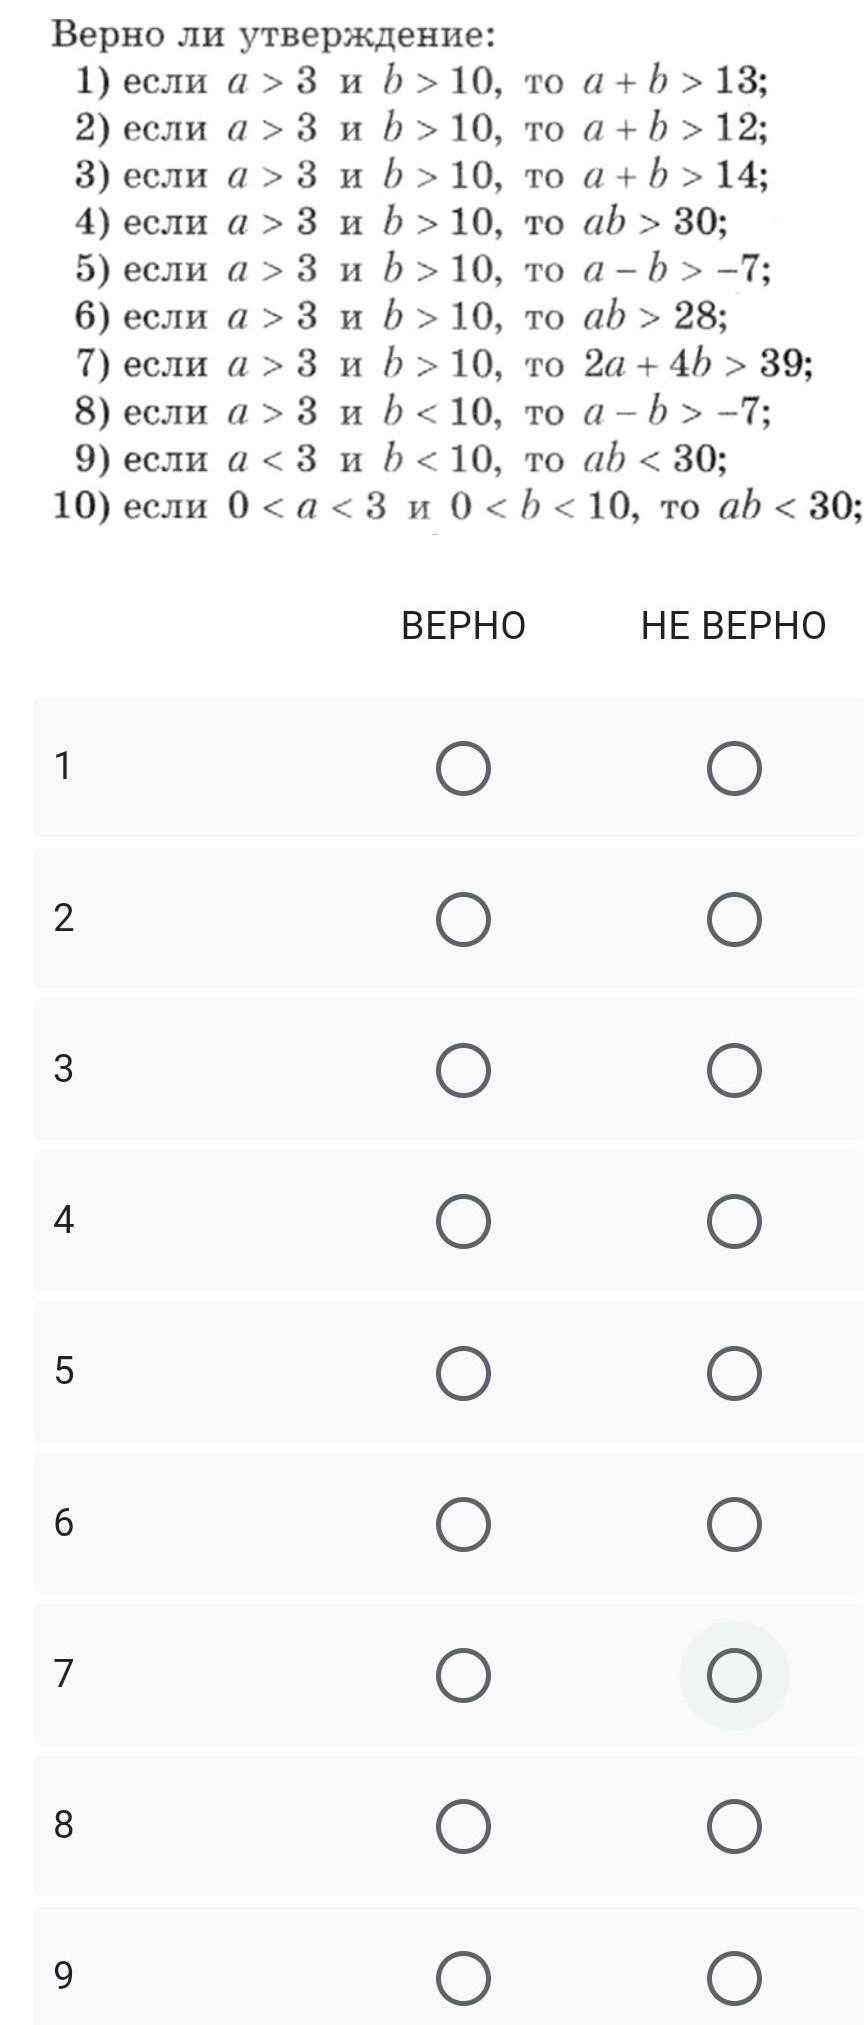Viewport: 864px width, 2025px height.
Task: Mark statement 8 as НЕ ВЕРНО
Action: coord(734,1827)
